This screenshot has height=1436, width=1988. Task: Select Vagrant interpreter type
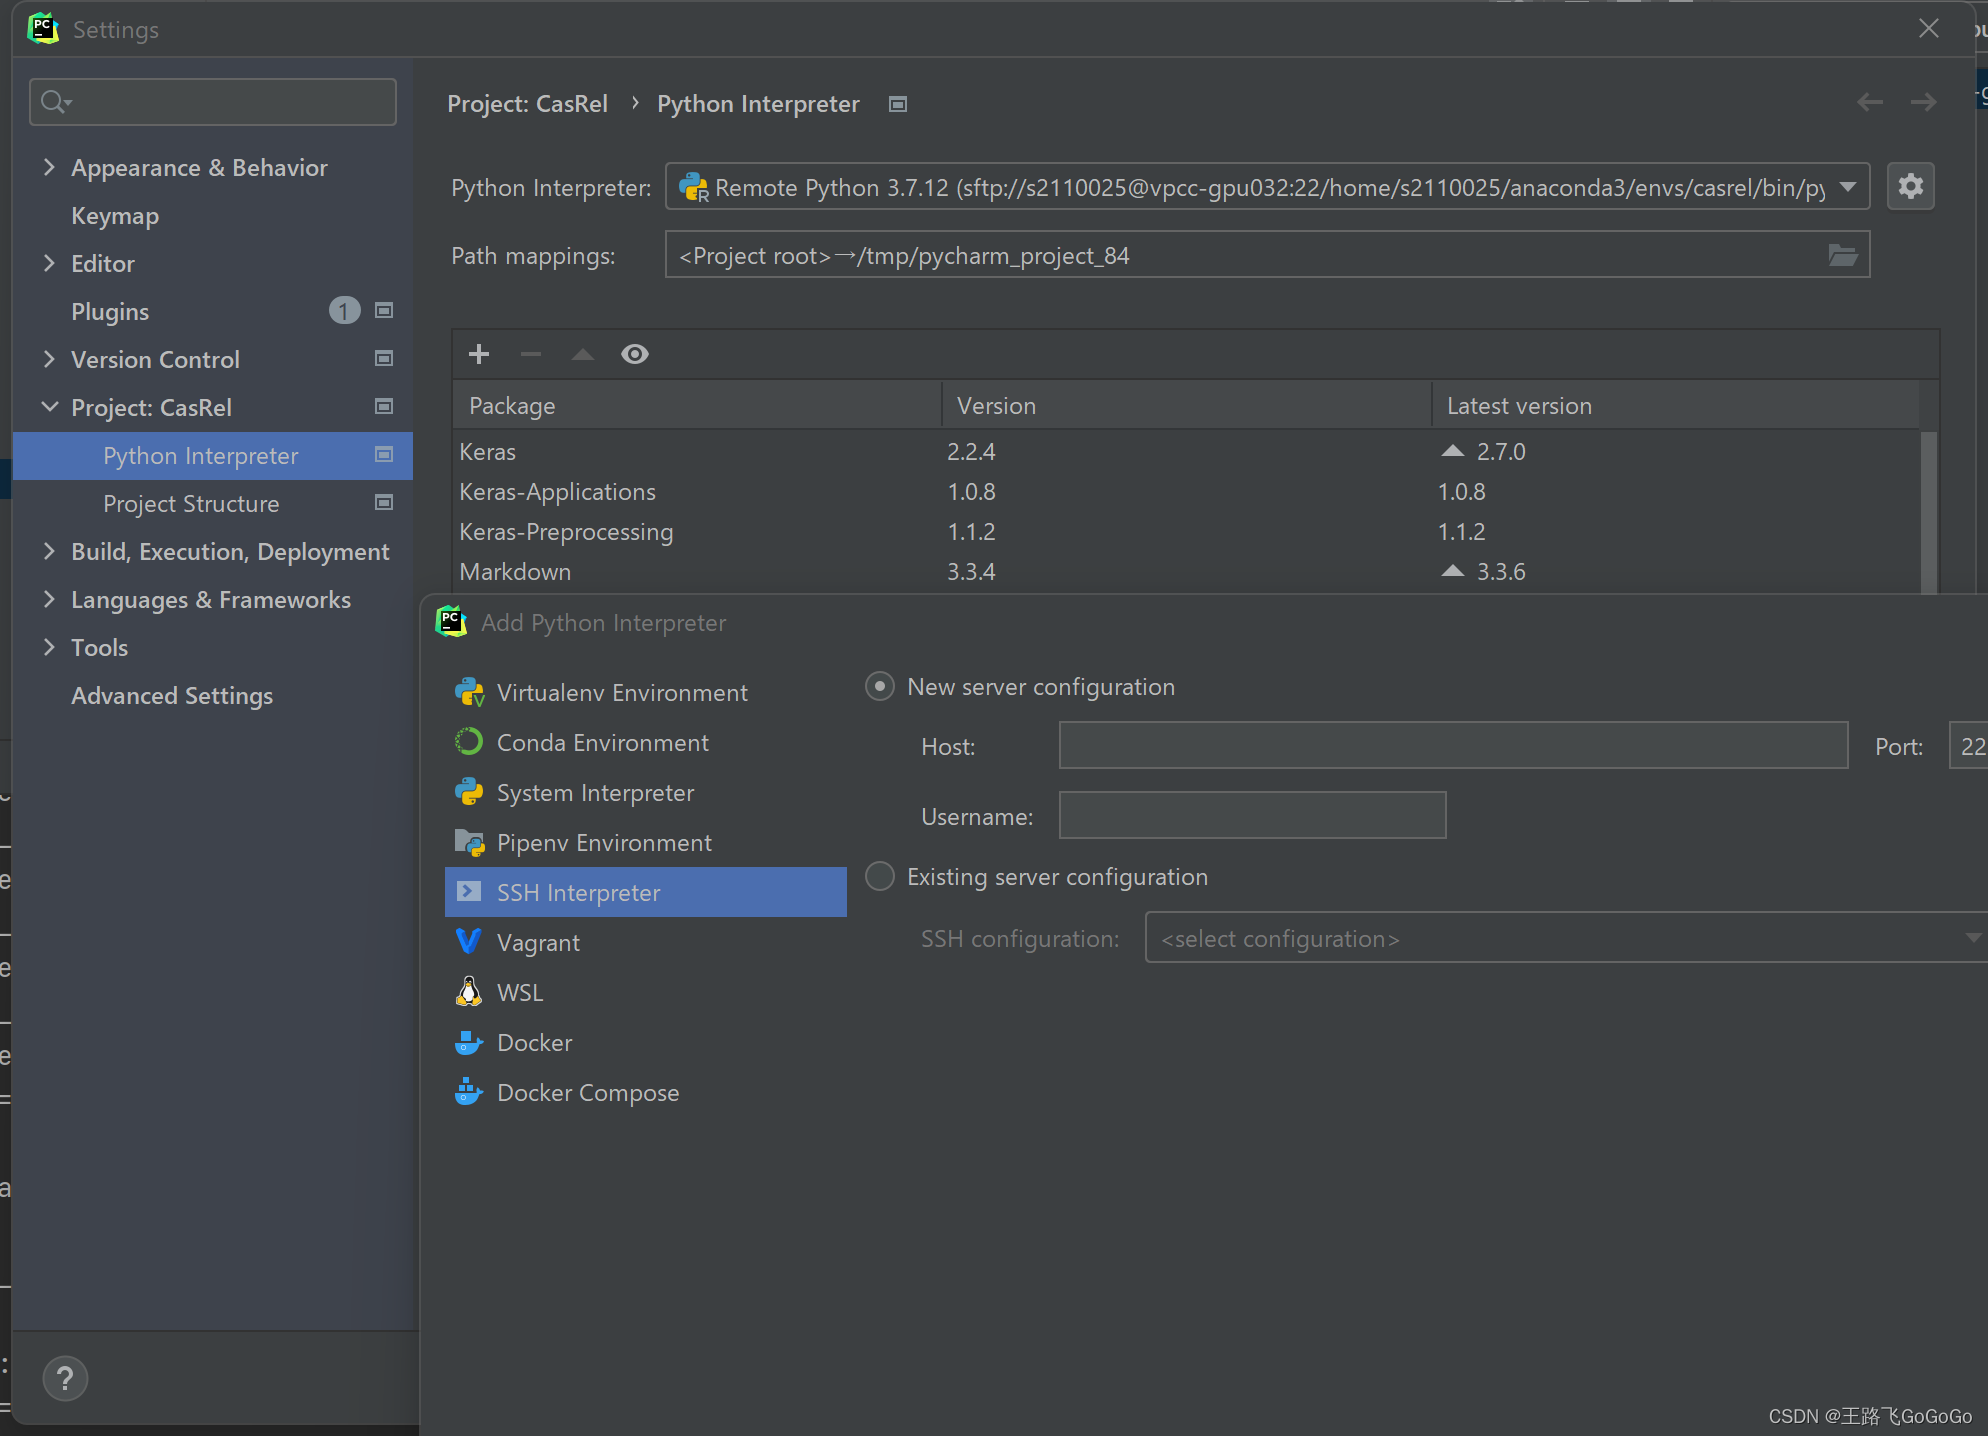537,942
